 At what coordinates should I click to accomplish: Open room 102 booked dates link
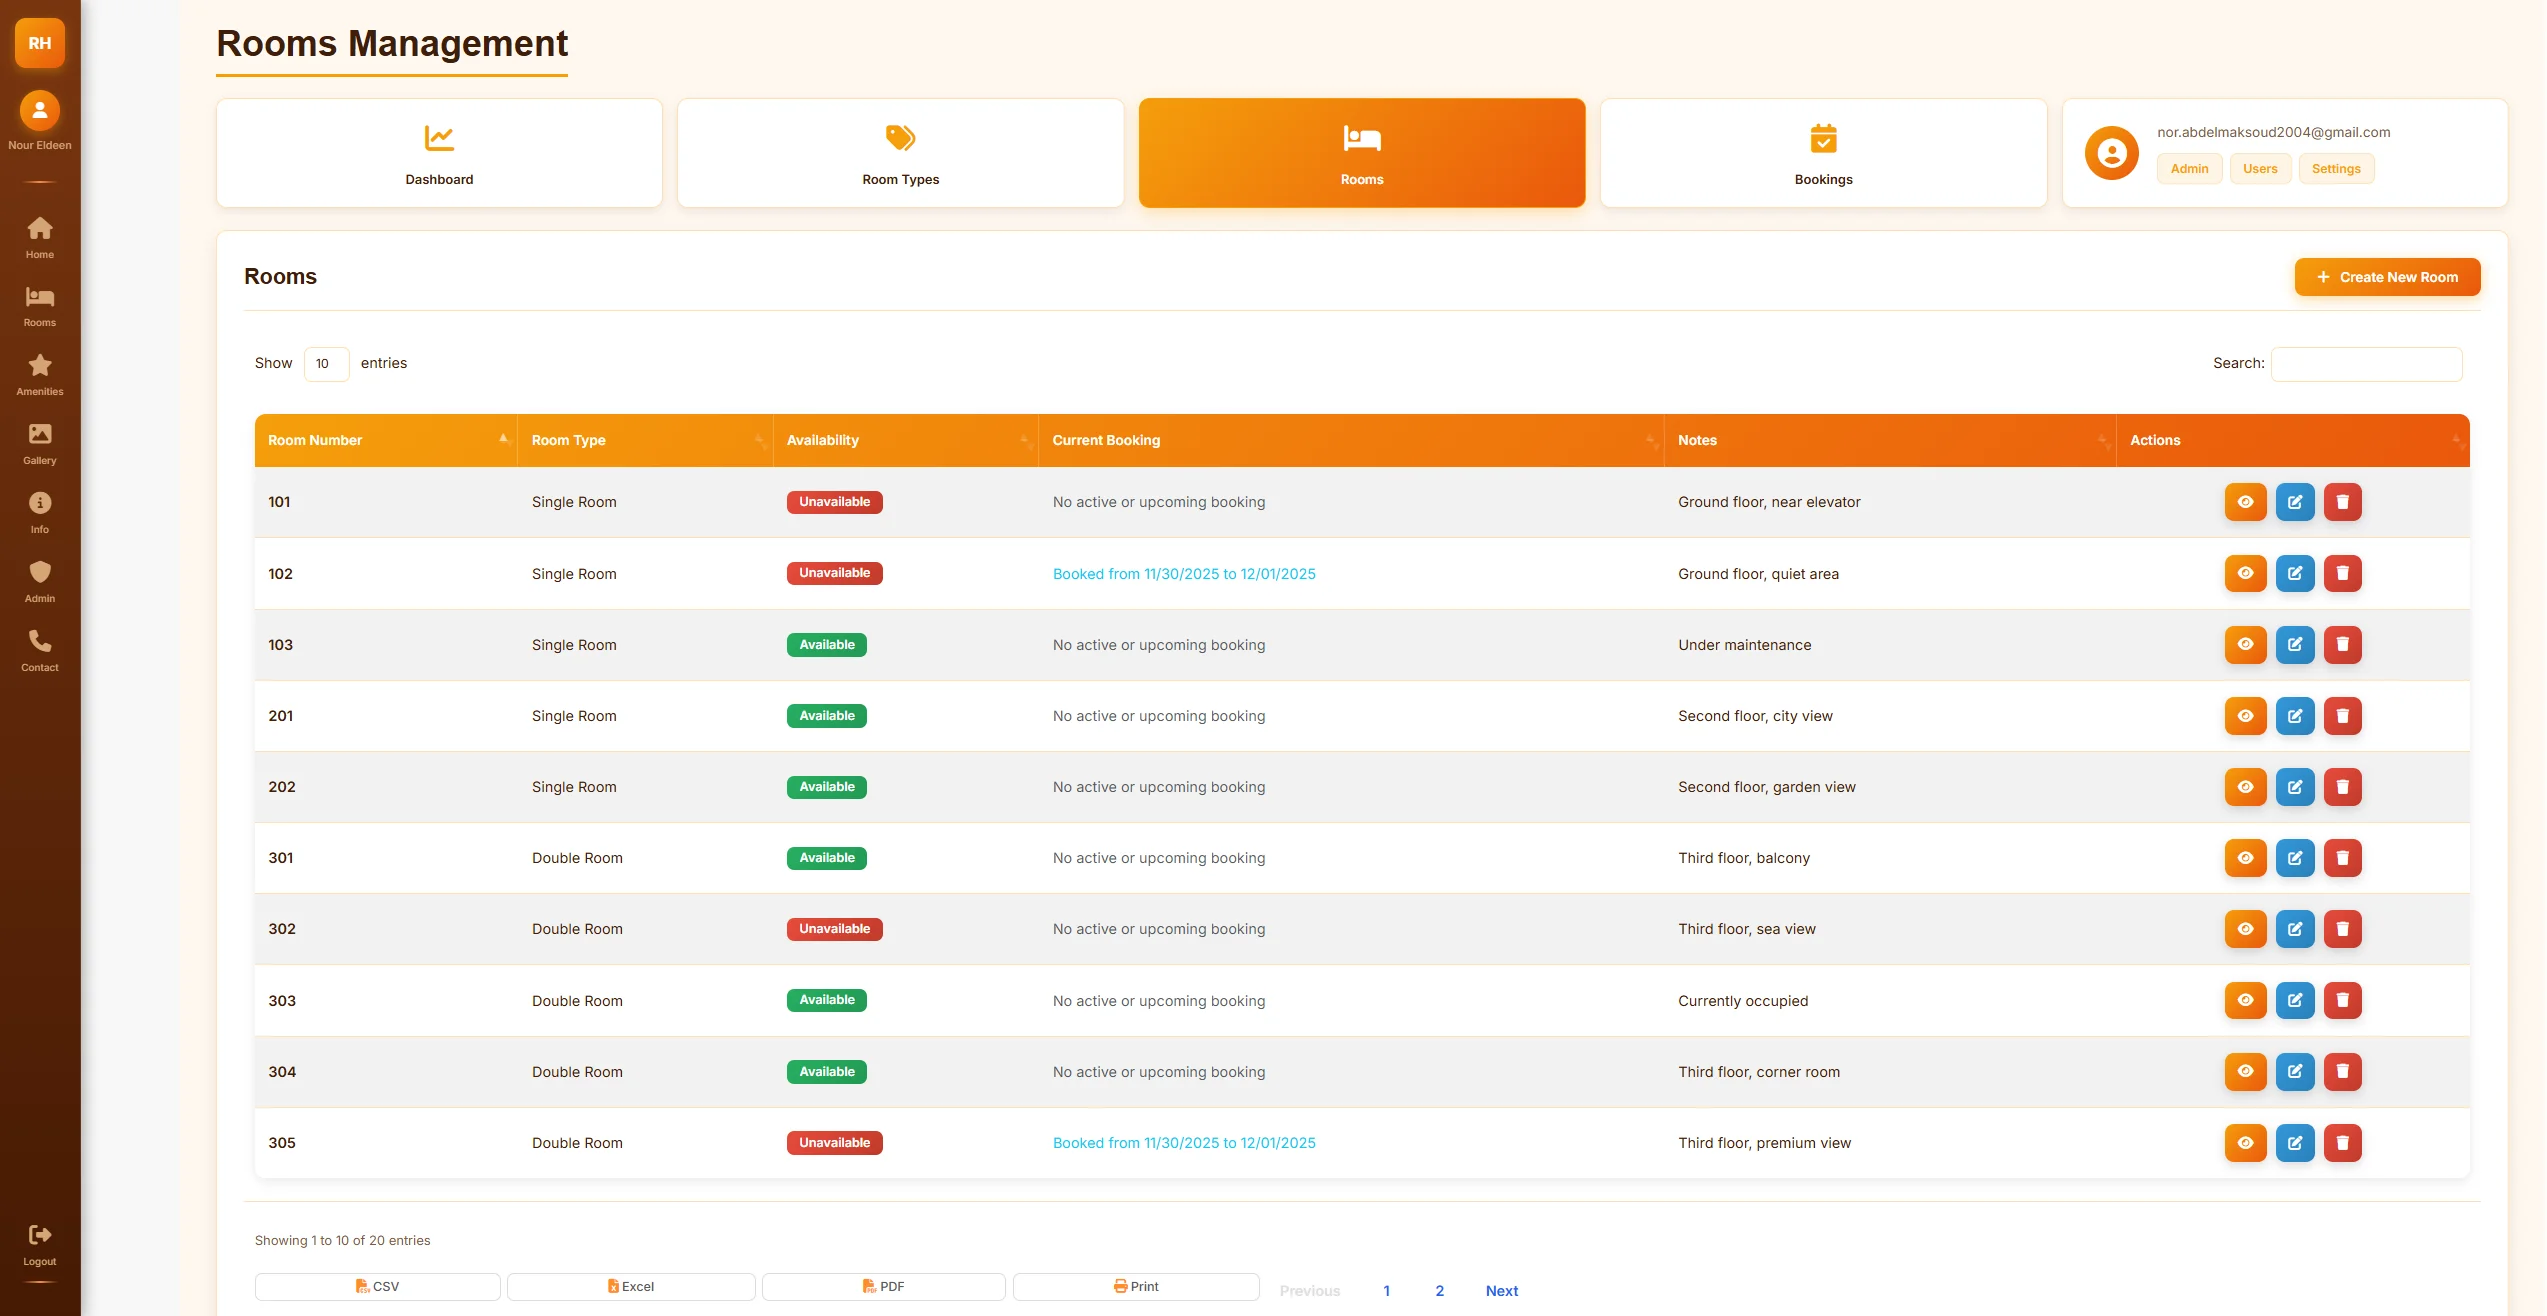1184,574
